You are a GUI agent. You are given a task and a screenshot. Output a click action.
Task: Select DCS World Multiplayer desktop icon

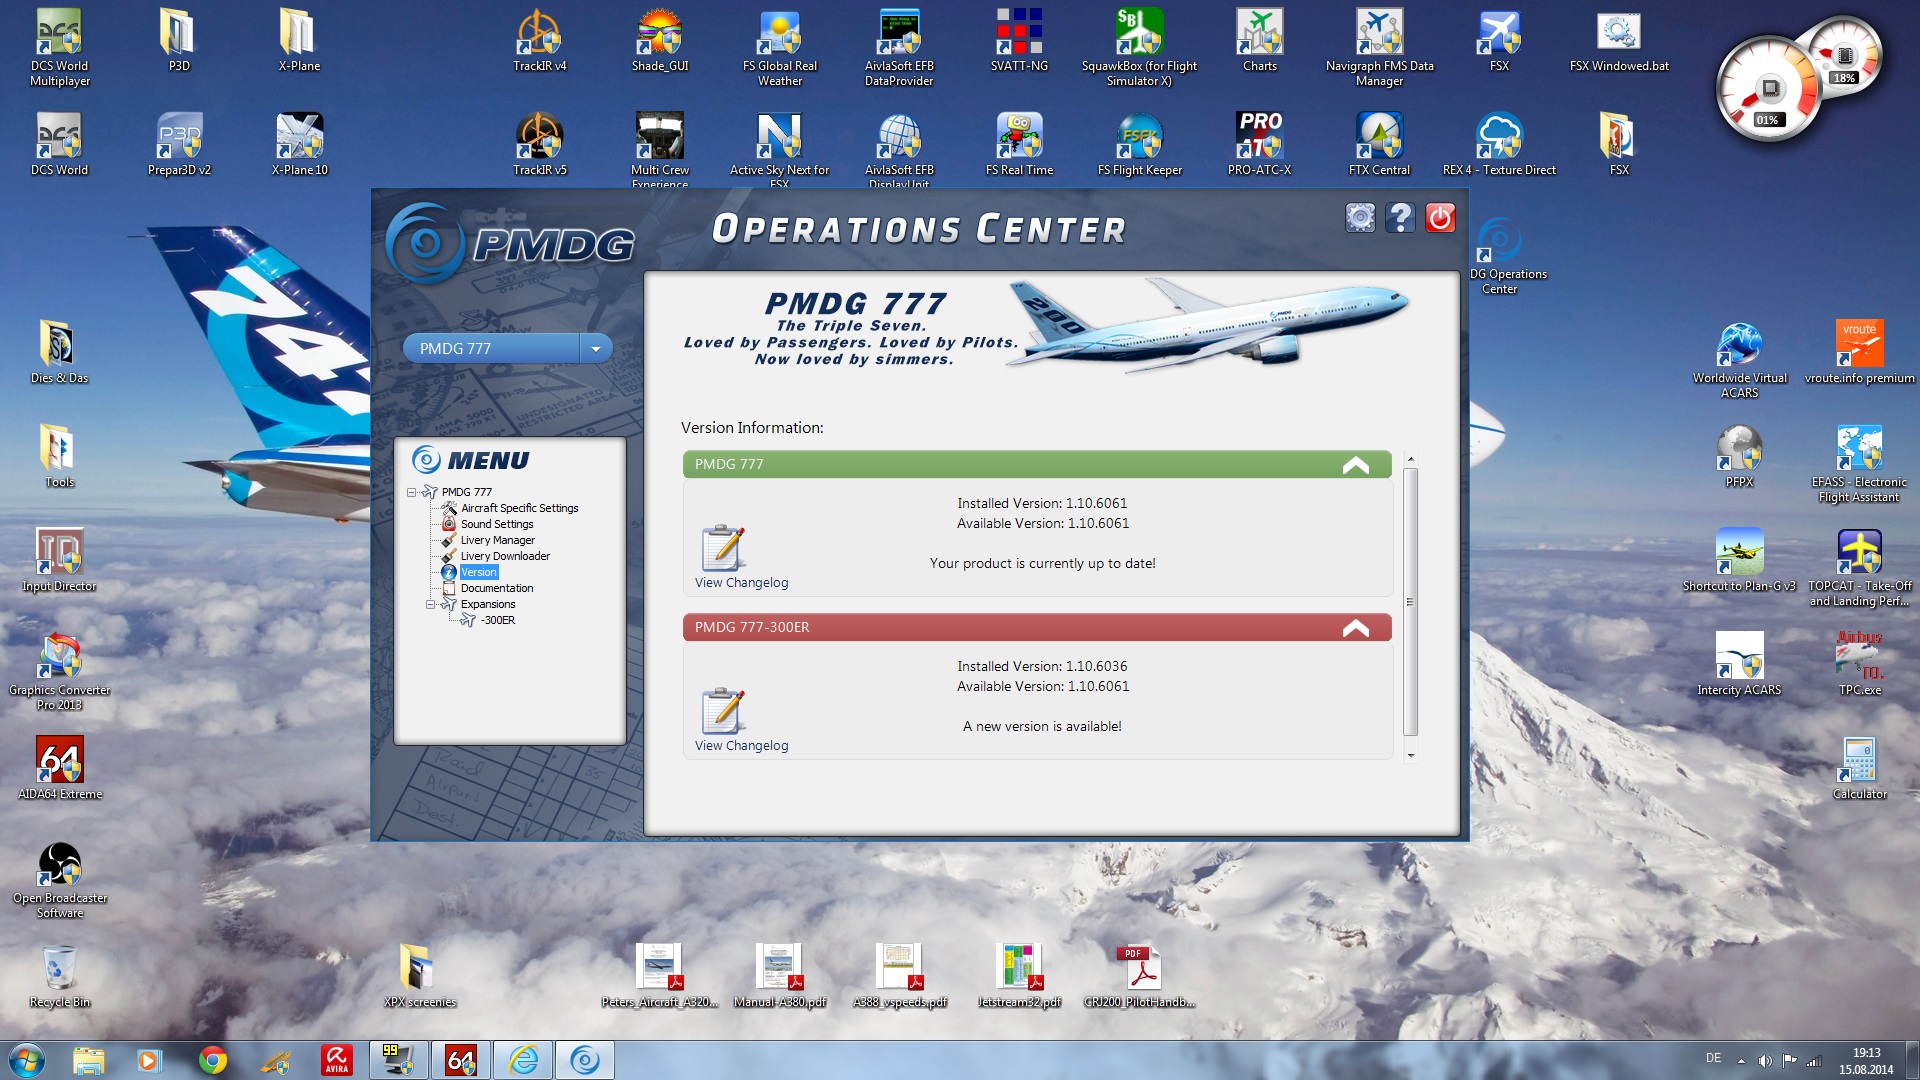point(60,47)
